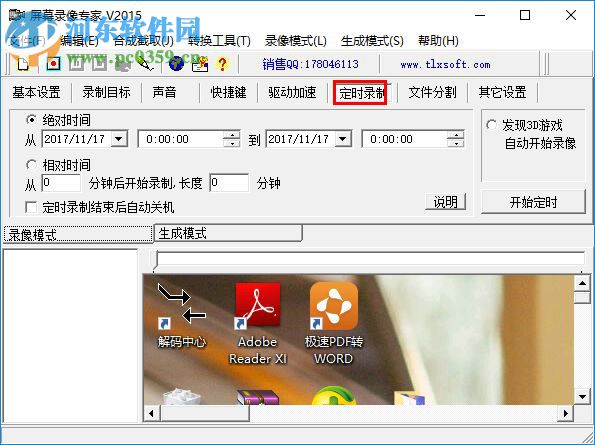The height and width of the screenshot is (445, 595).
Task: Open the end date dropdown arrow
Action: click(343, 139)
